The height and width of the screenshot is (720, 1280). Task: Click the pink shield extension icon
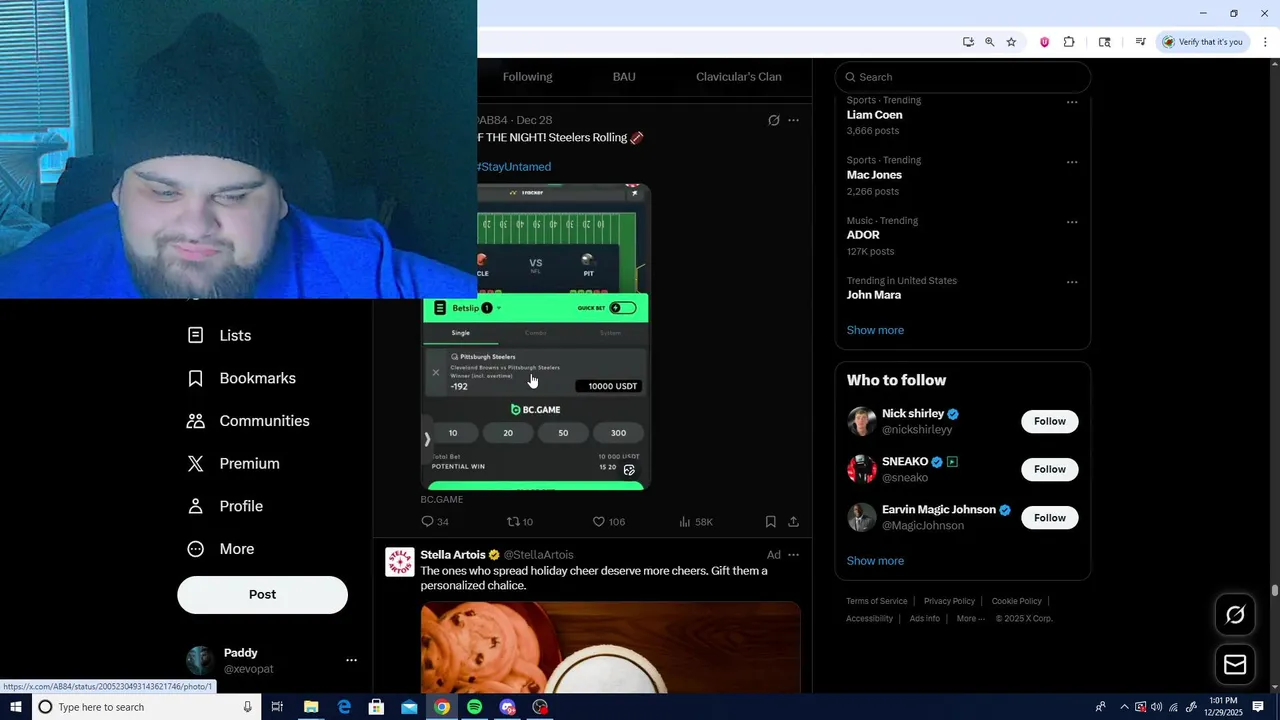pyautogui.click(x=1044, y=42)
